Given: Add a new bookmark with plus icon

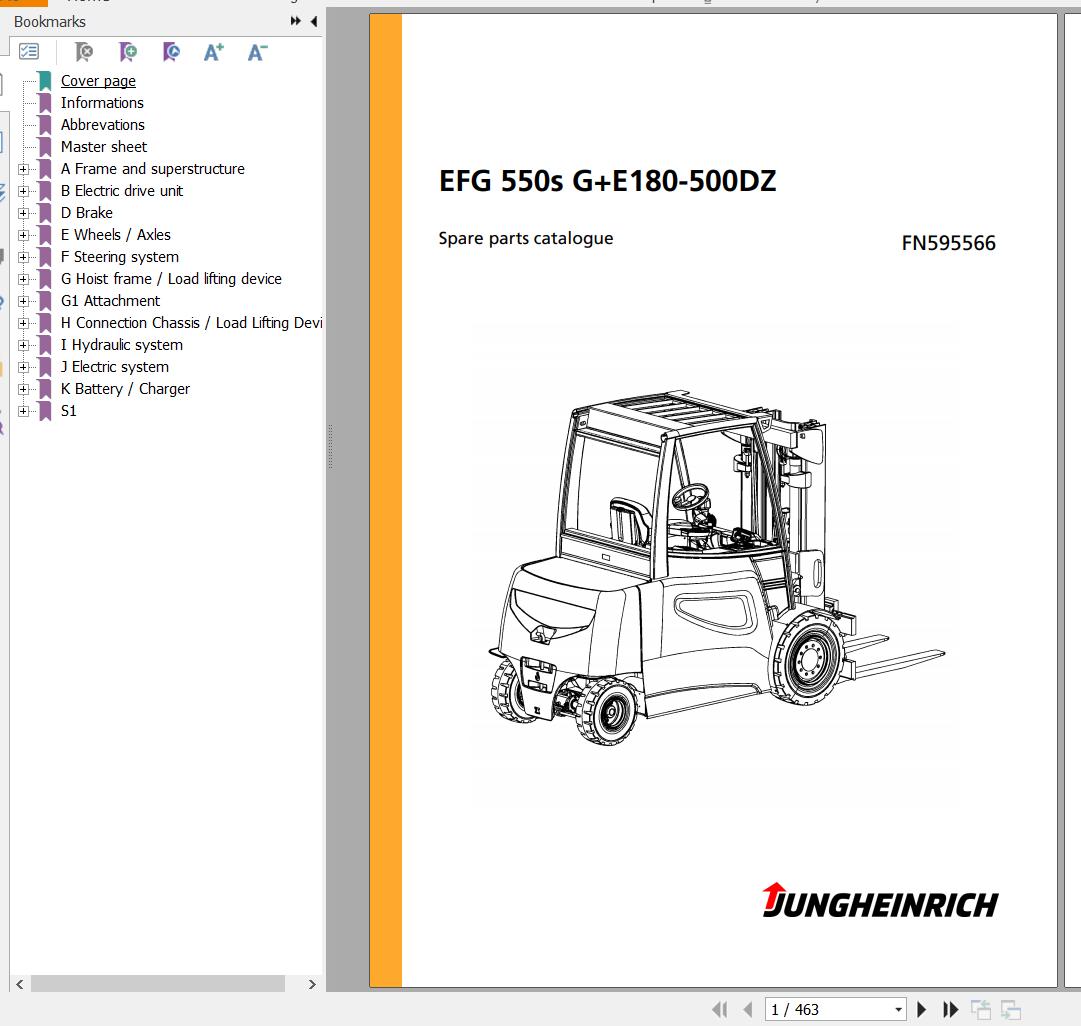Looking at the screenshot, I should 128,52.
